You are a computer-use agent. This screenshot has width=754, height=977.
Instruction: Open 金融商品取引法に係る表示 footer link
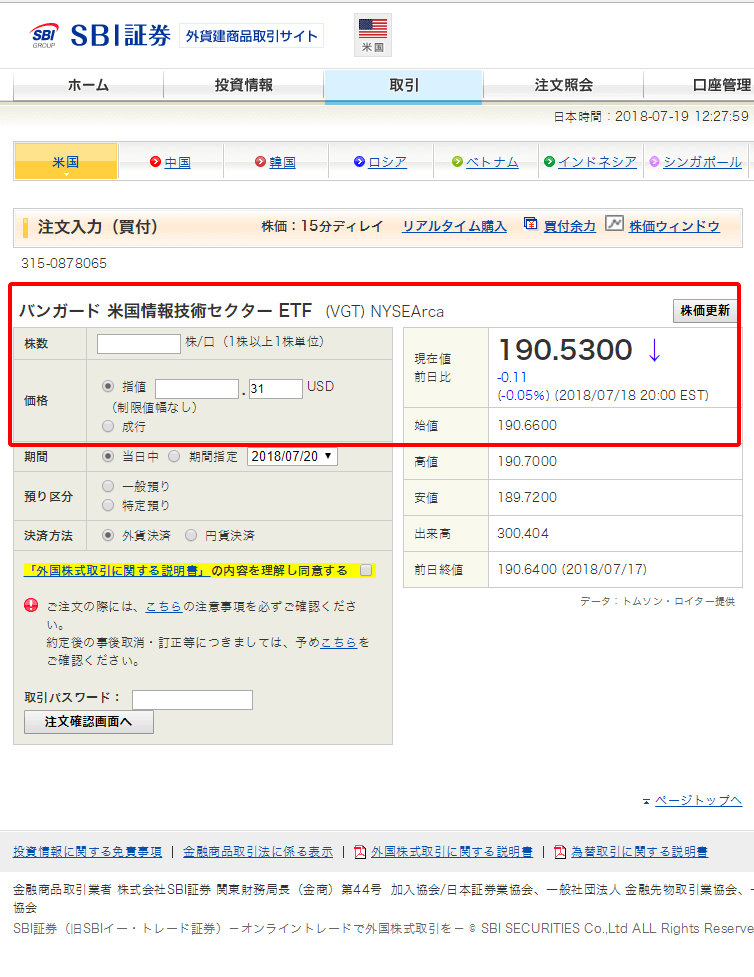258,852
